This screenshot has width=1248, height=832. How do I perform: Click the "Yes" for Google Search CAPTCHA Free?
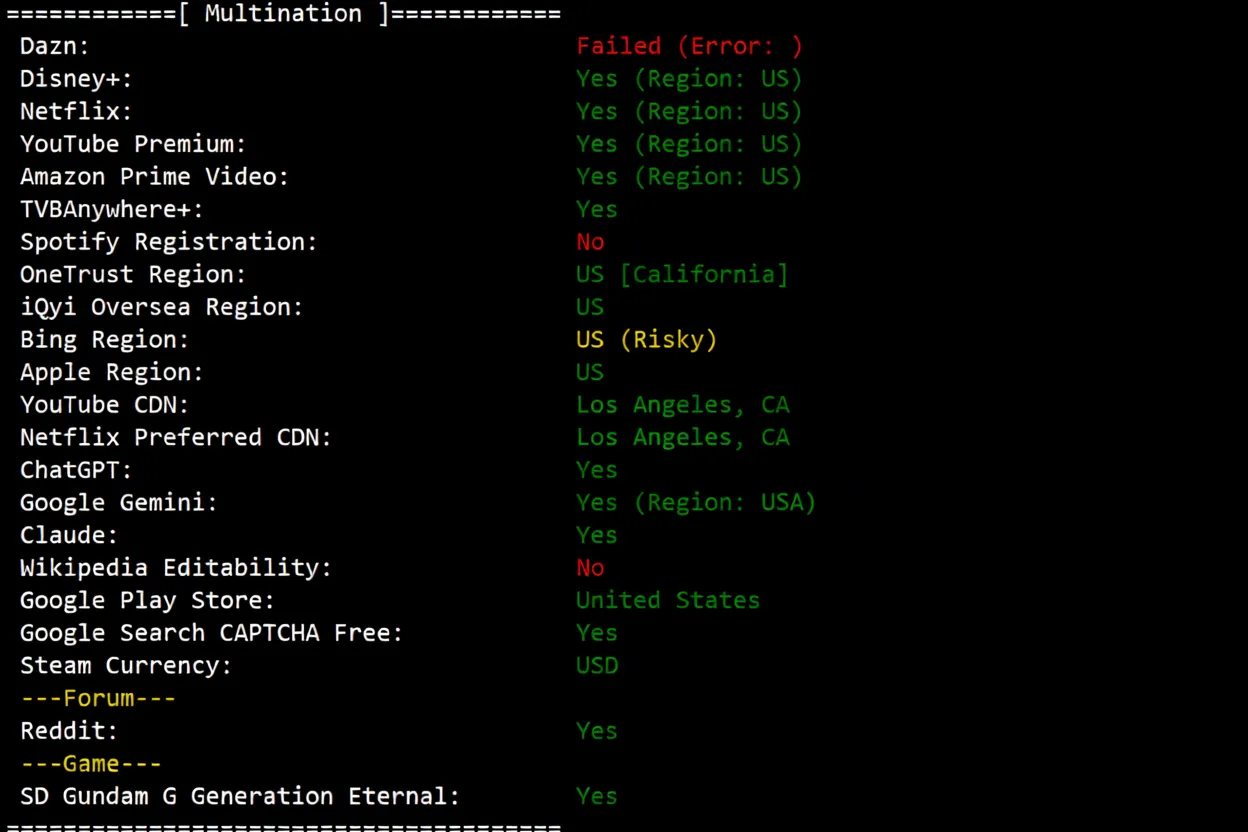(597, 633)
